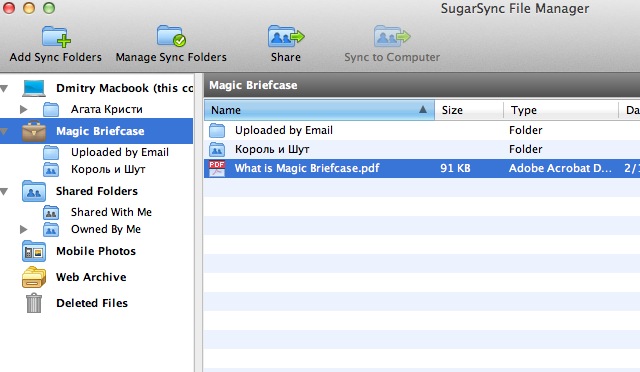Click the Add Sync Folders icon
Viewport: 640px width, 372px height.
tap(56, 36)
